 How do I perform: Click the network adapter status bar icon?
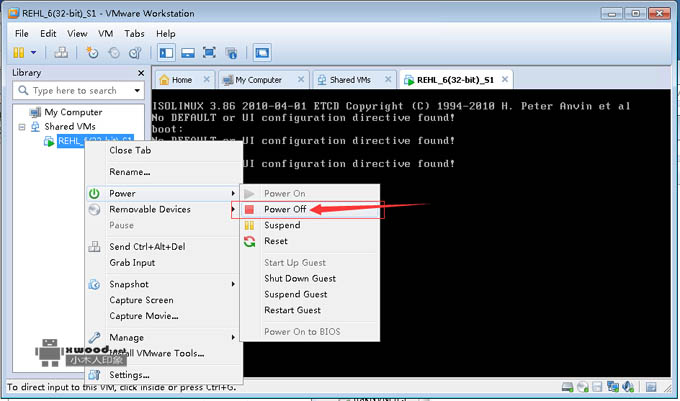[x=613, y=387]
